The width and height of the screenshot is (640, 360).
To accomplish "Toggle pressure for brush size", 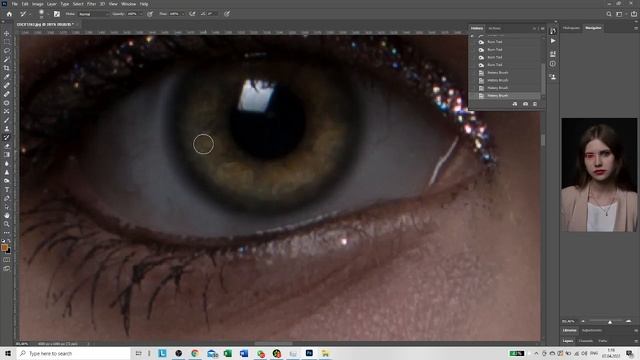I will tap(227, 14).
